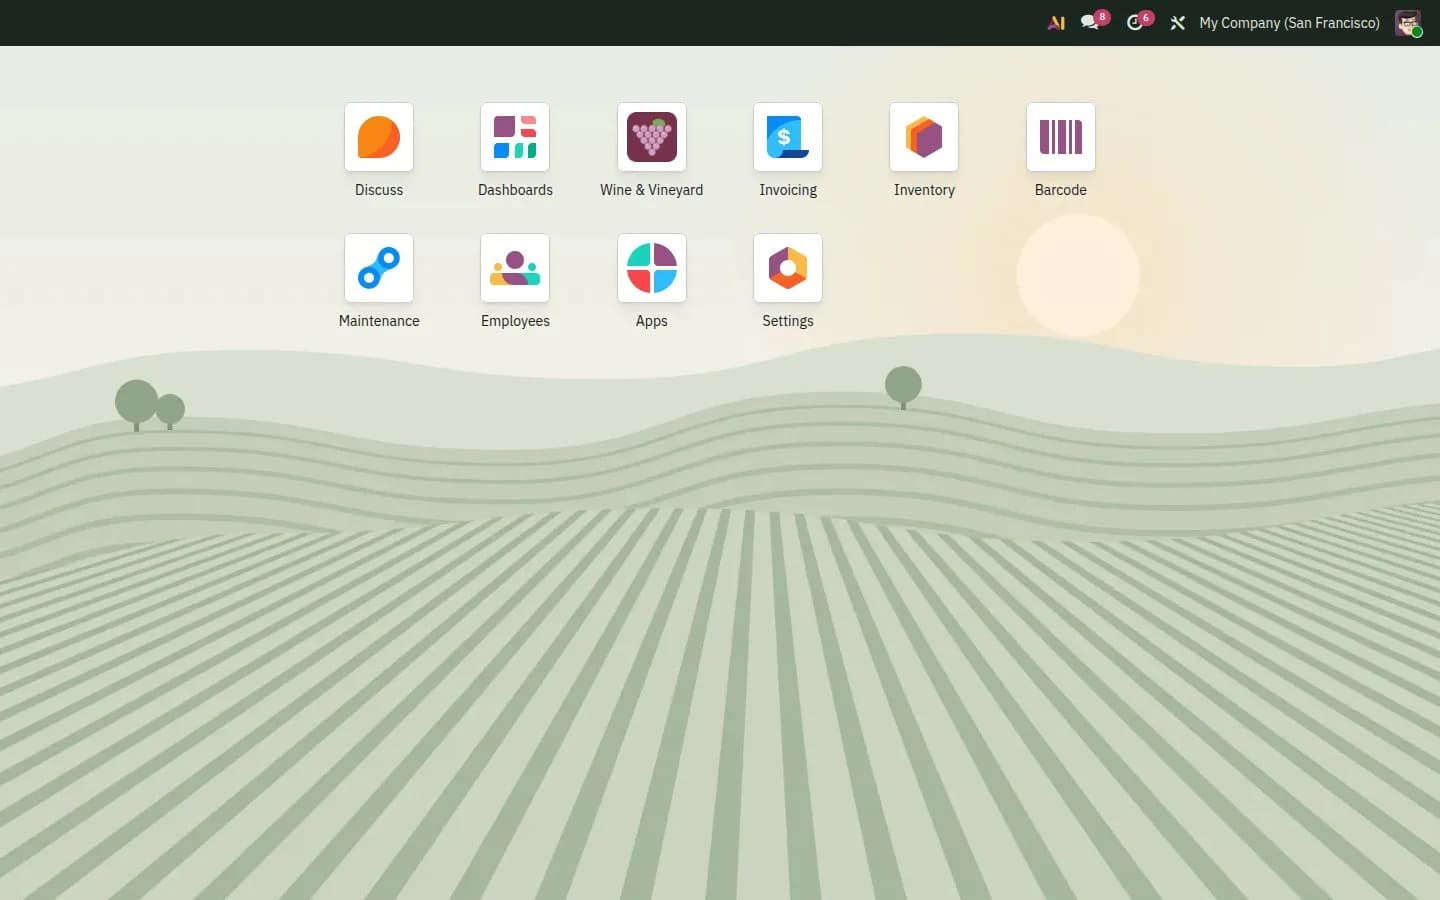Open the Dashboards app
Viewport: 1440px width, 900px height.
pos(515,137)
